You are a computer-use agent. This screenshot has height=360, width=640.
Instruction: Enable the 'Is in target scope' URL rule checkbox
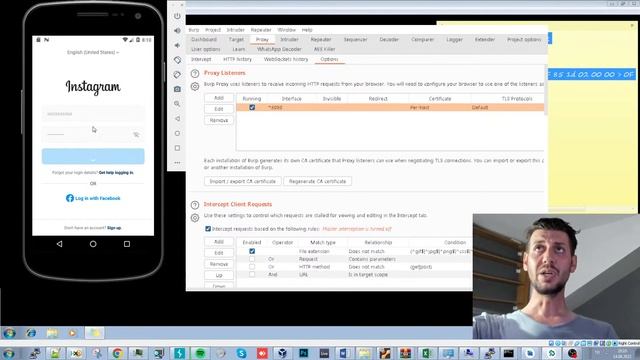[x=252, y=275]
